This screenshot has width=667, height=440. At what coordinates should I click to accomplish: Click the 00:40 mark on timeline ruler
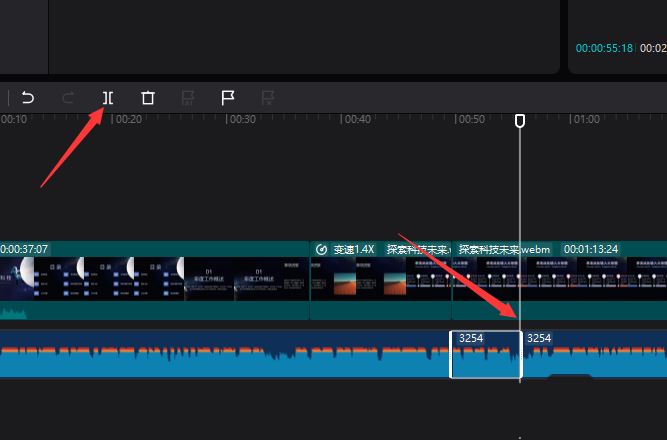pos(357,119)
